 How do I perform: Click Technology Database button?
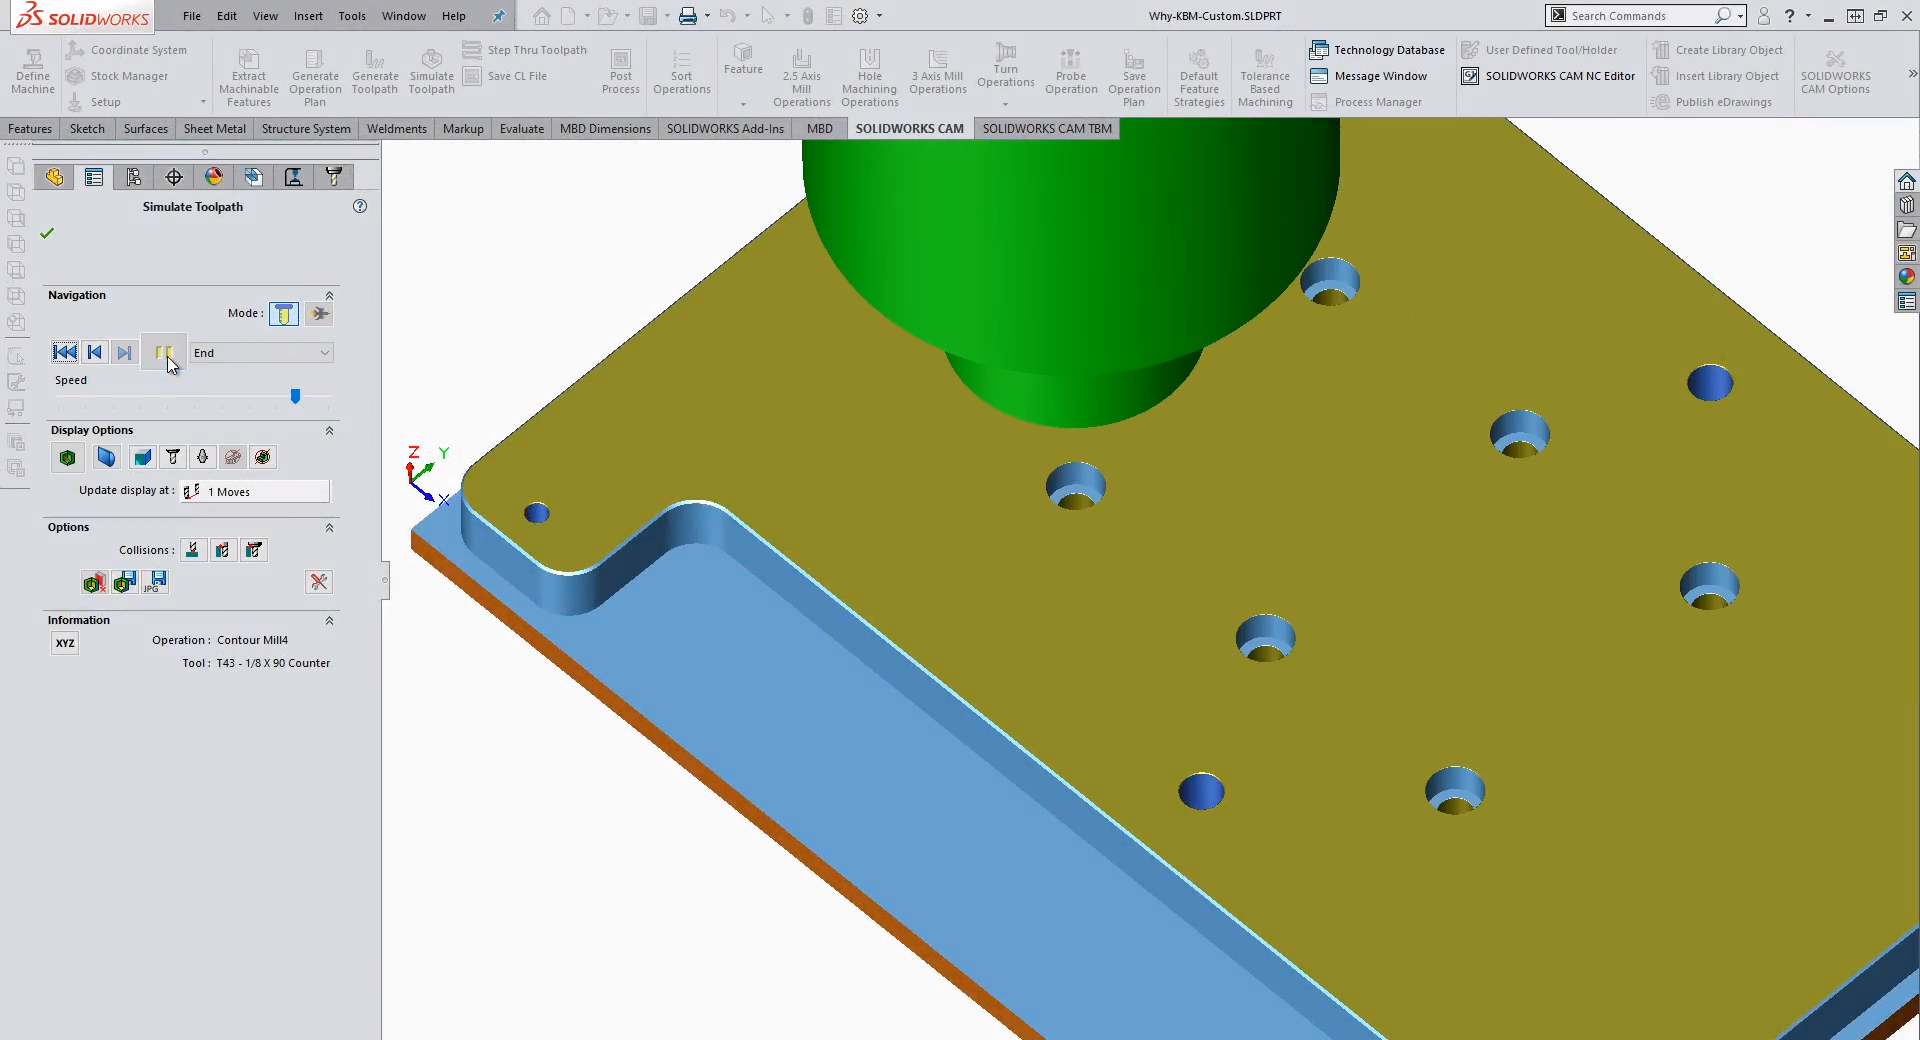tap(1378, 50)
